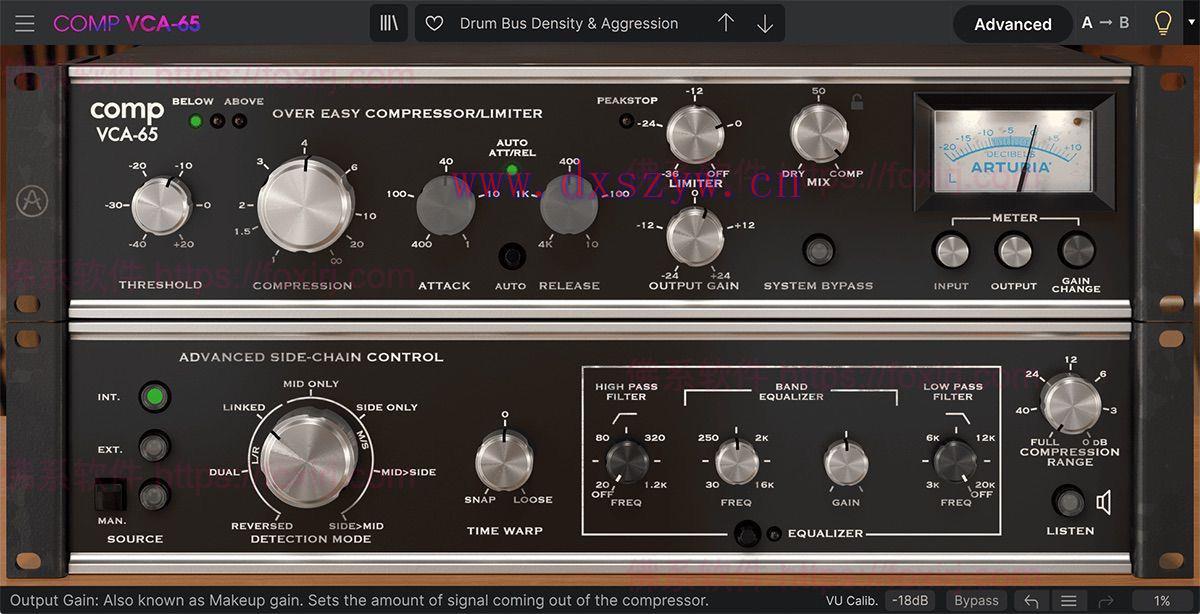This screenshot has height=614, width=1200.
Task: Favorite the current preset with heart icon
Action: (x=434, y=23)
